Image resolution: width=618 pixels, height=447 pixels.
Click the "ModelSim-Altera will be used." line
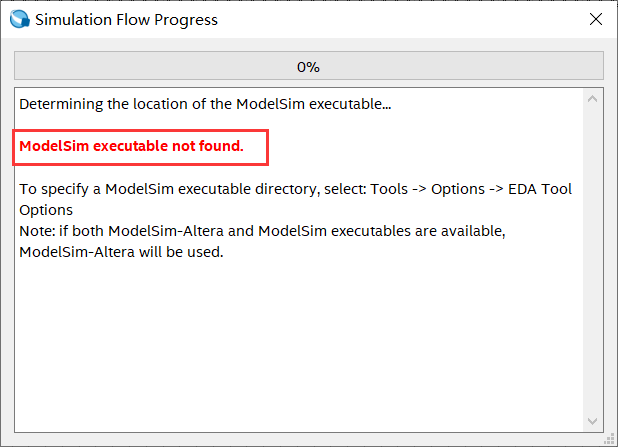(121, 253)
